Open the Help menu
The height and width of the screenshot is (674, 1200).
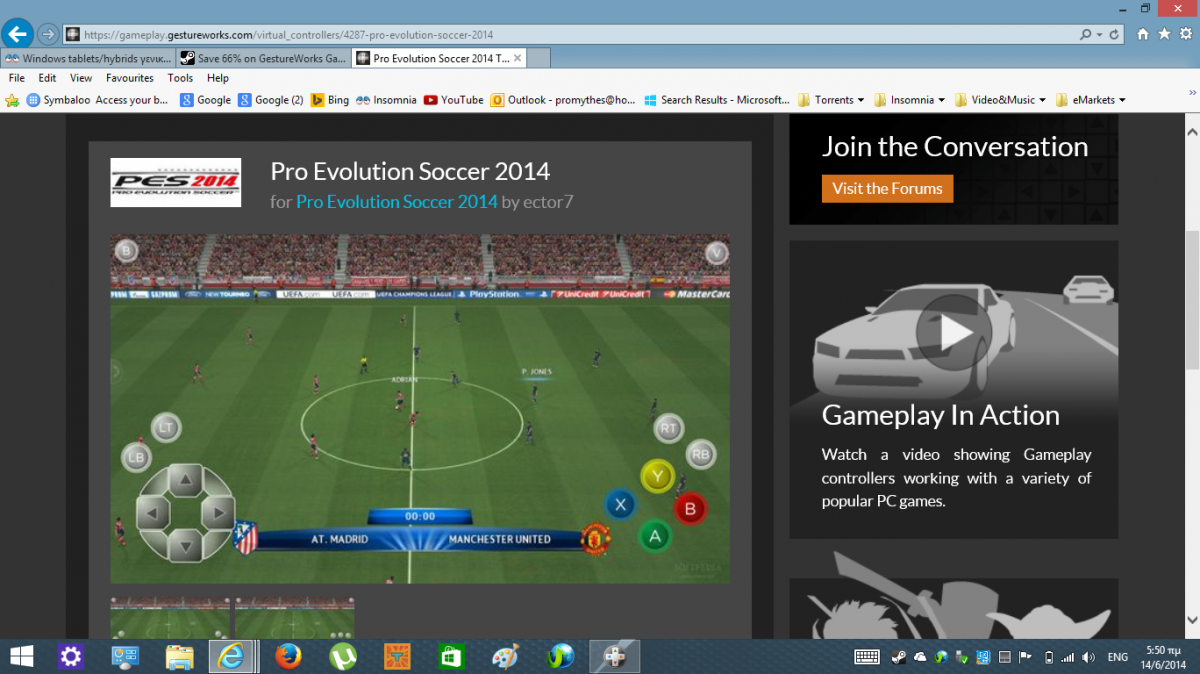[x=218, y=78]
